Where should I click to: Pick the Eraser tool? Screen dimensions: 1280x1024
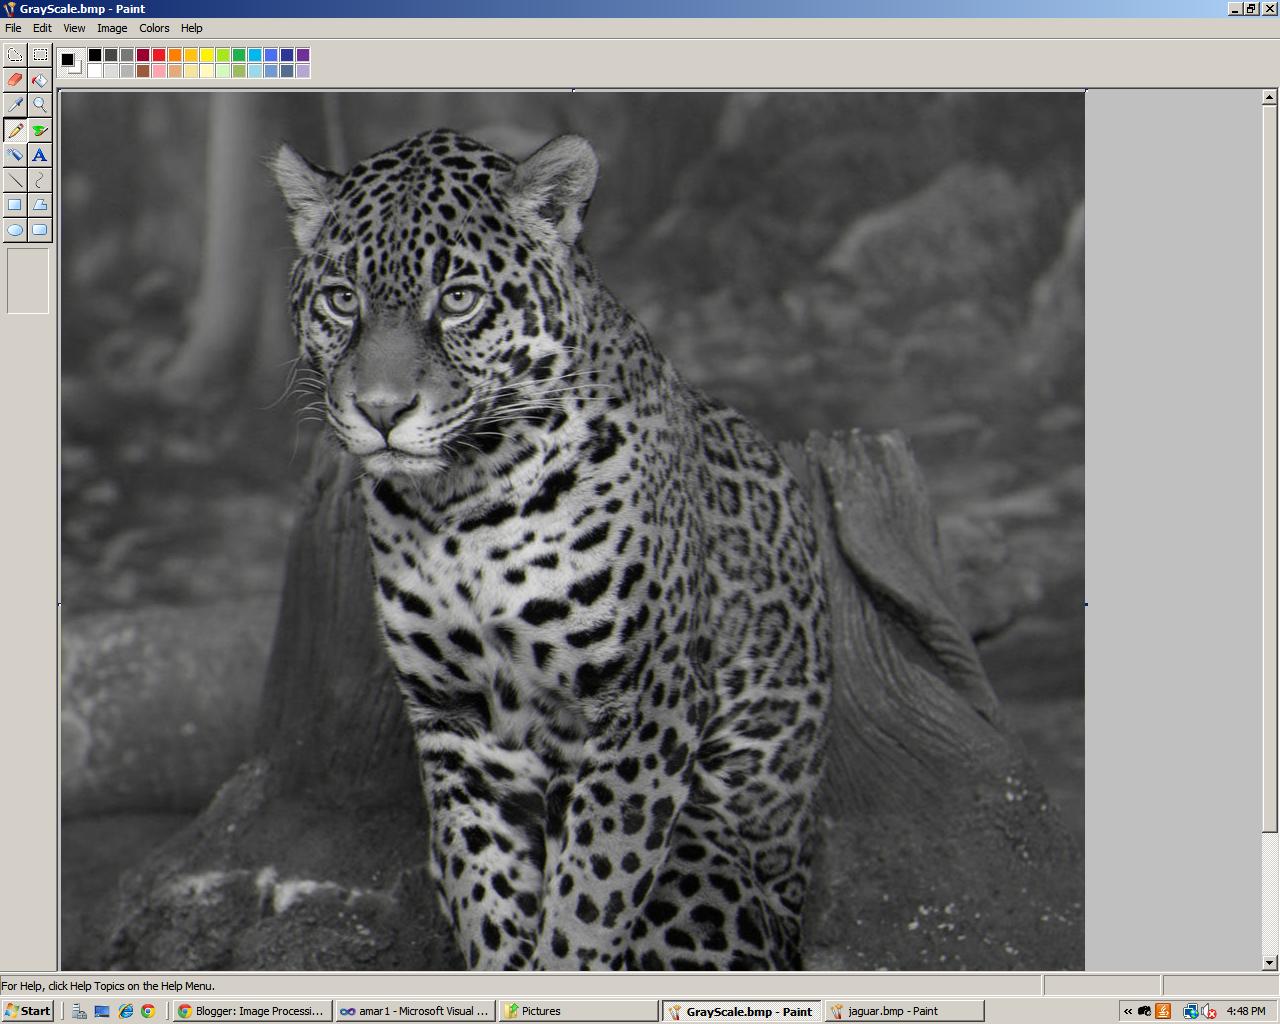coord(15,79)
